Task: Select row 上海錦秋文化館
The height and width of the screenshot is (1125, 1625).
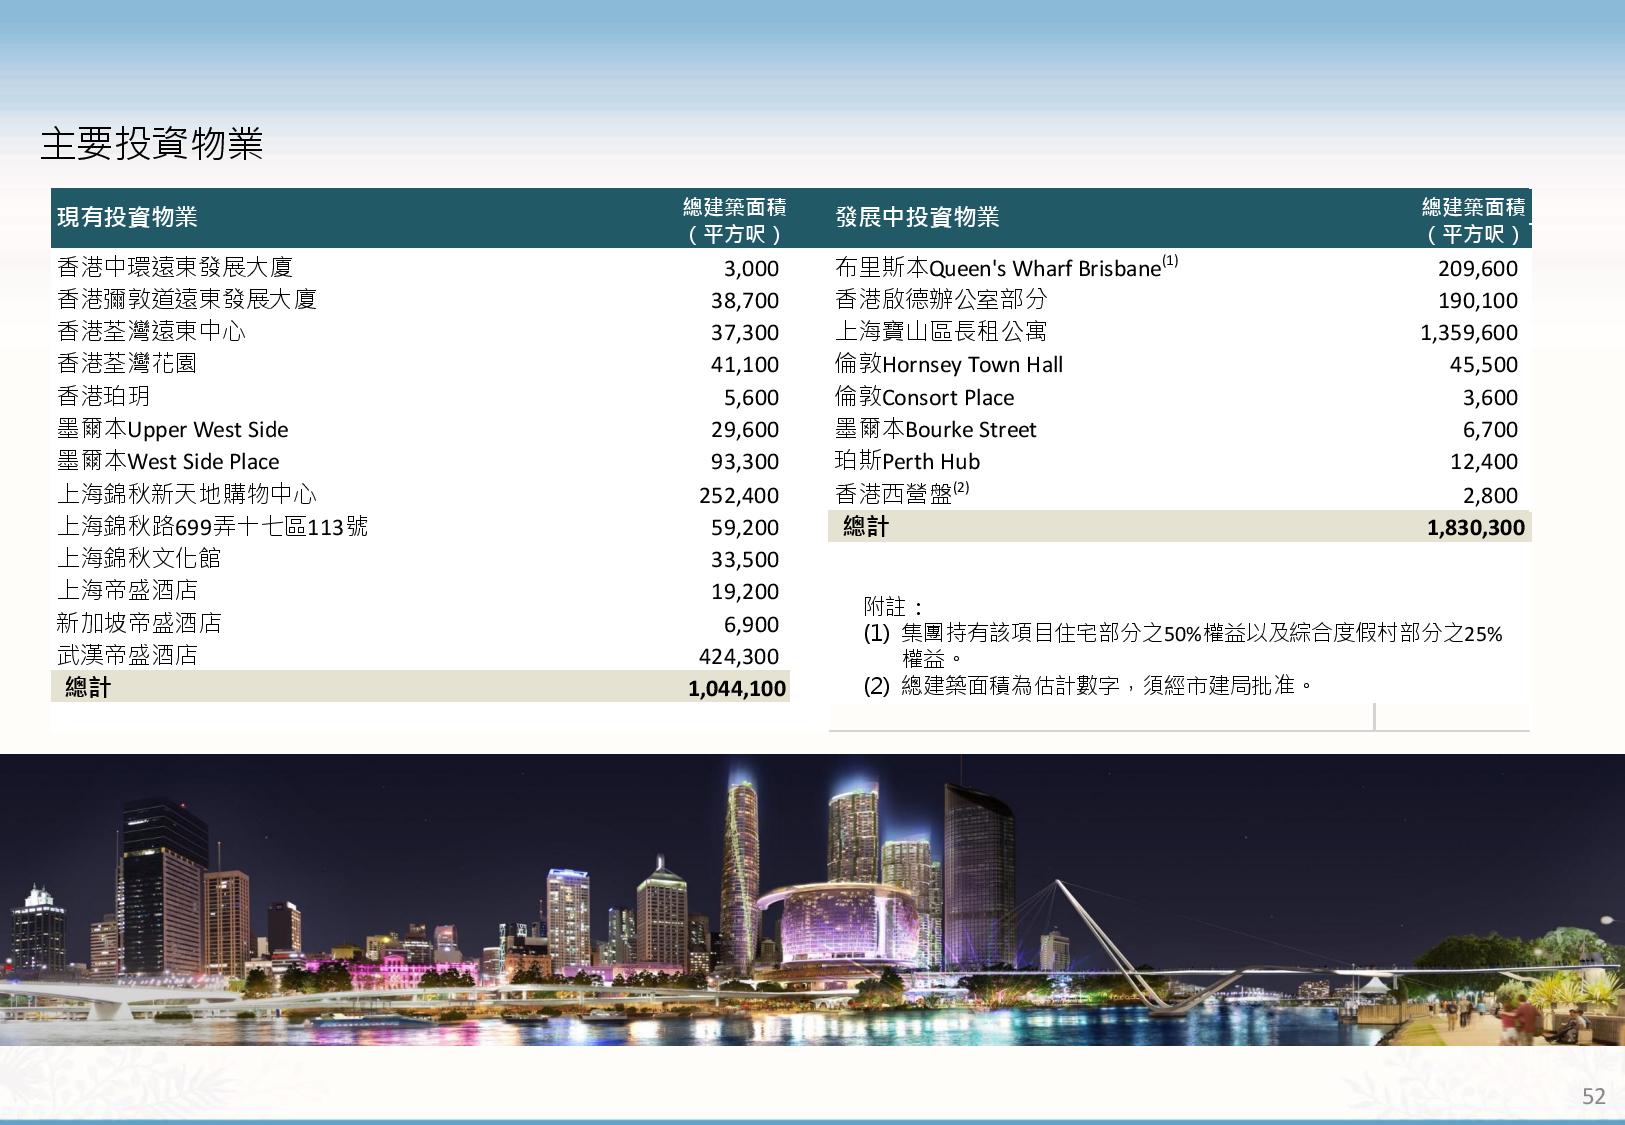Action: pyautogui.click(x=420, y=558)
